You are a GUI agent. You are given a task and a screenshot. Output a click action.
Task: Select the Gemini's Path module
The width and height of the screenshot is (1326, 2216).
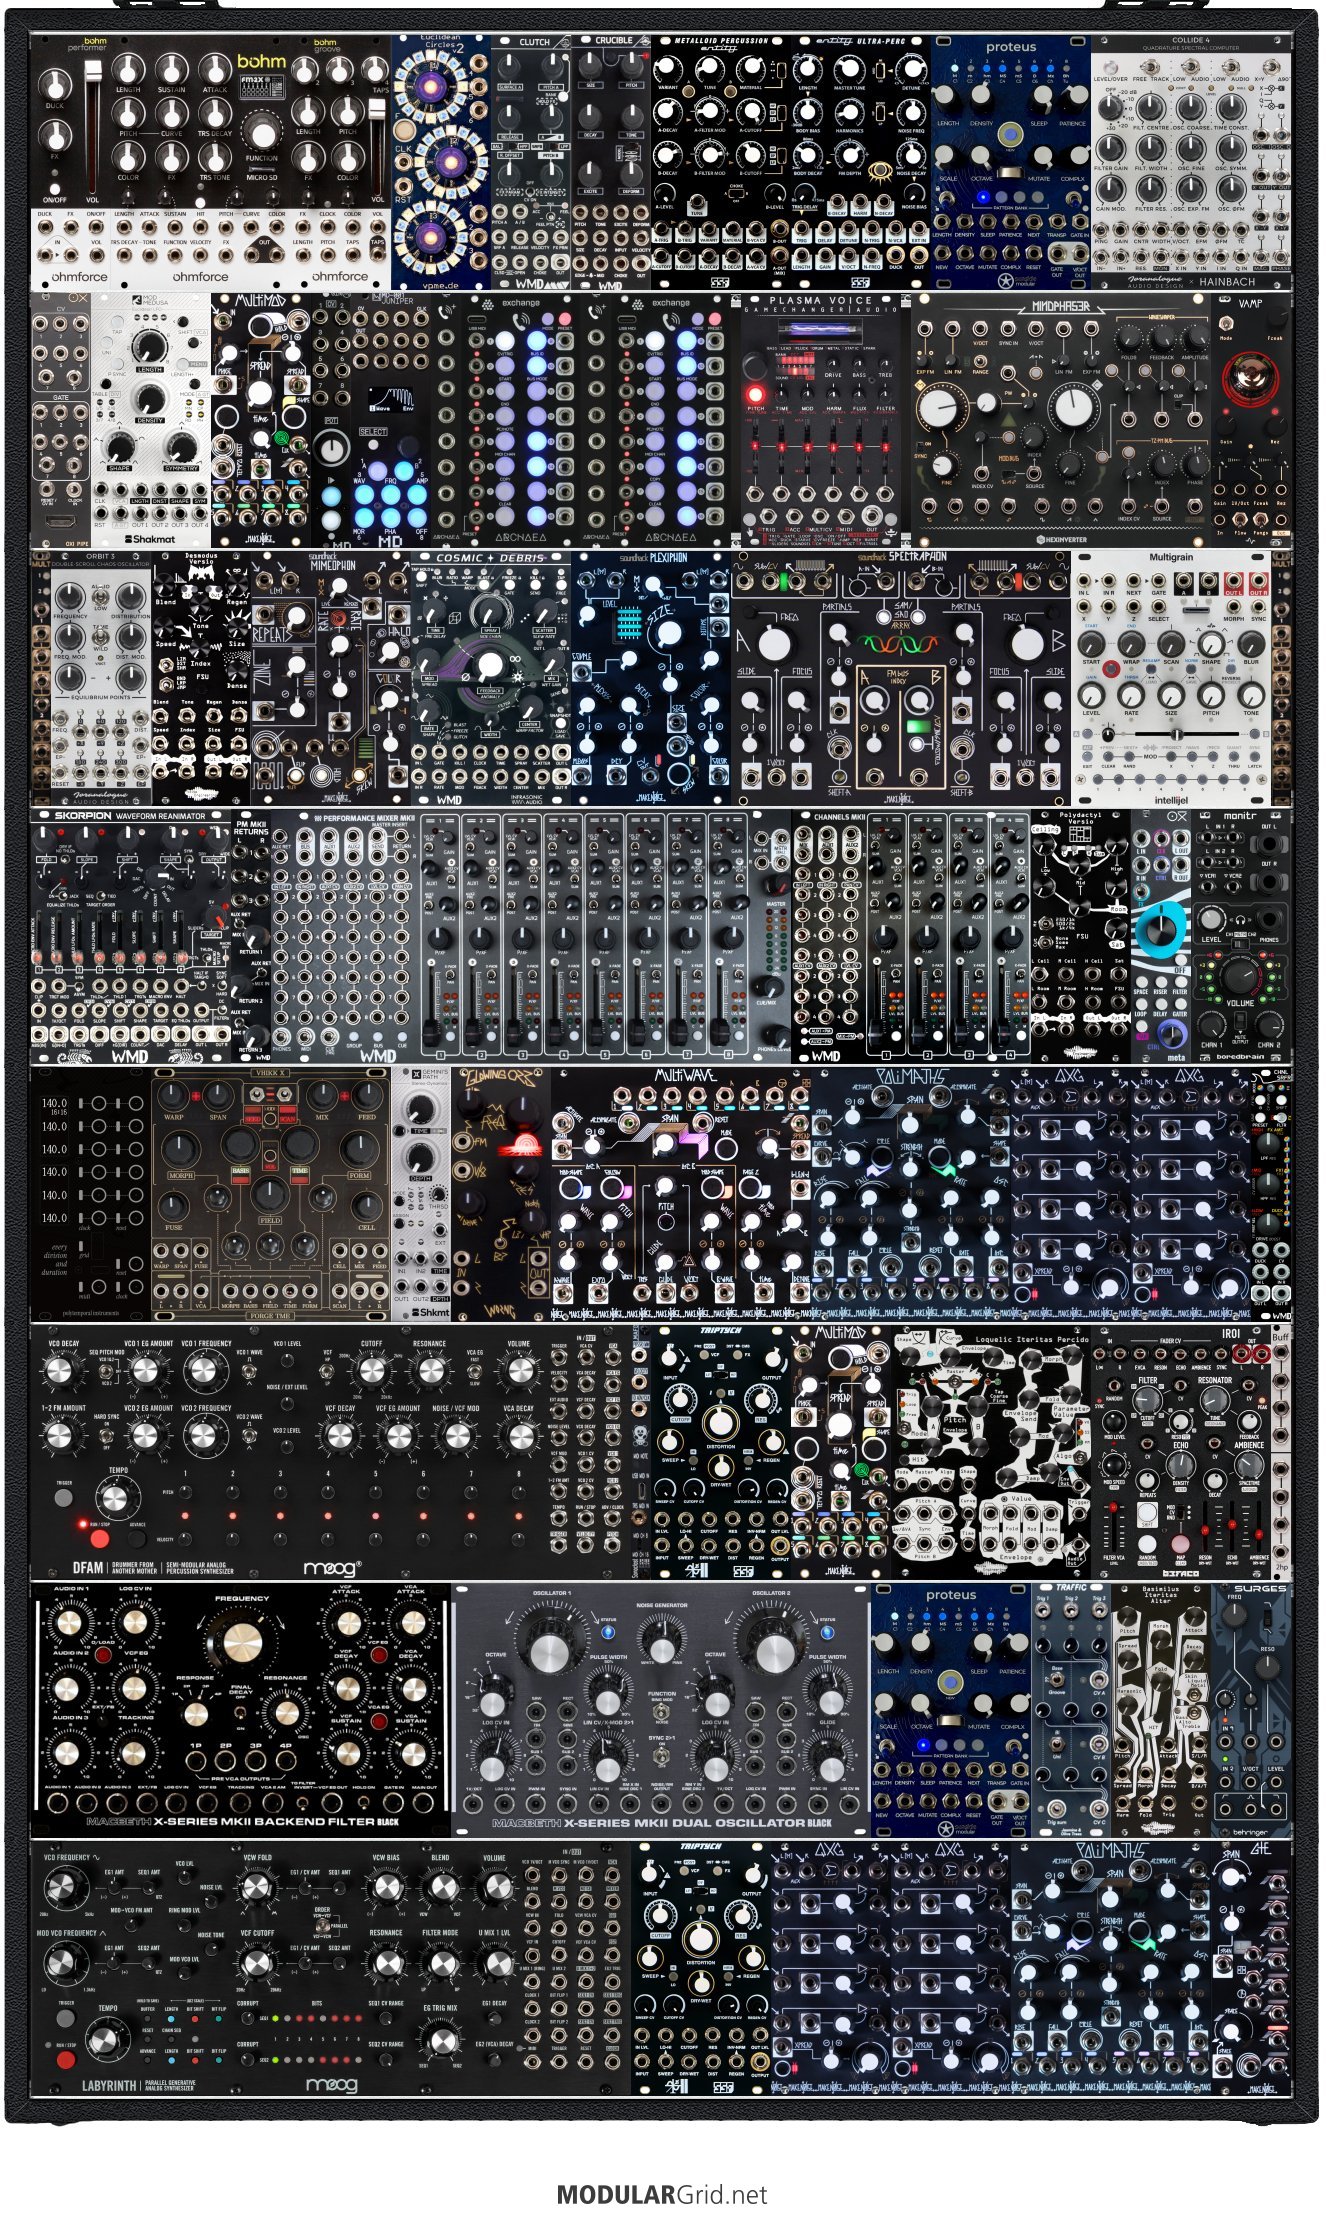[x=421, y=1193]
